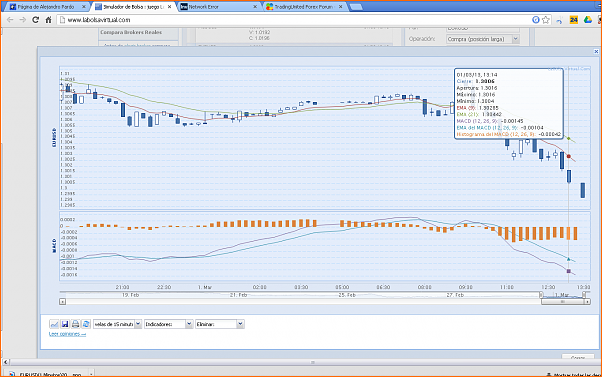This screenshot has height=377, width=602.
Task: Click the chart navigator's right range handle
Action: (x=584, y=295)
